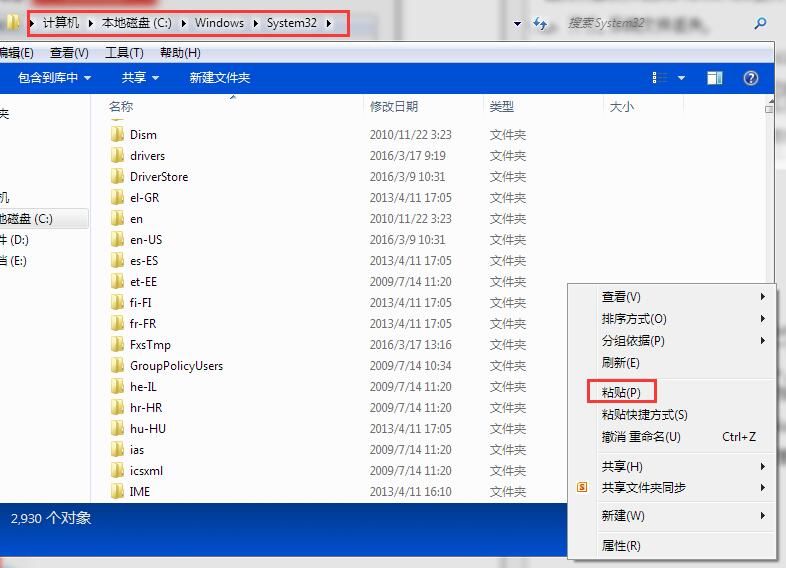The image size is (786, 568).
Task: Select the (D:) drive in navigation pane
Action: pyautogui.click(x=14, y=240)
